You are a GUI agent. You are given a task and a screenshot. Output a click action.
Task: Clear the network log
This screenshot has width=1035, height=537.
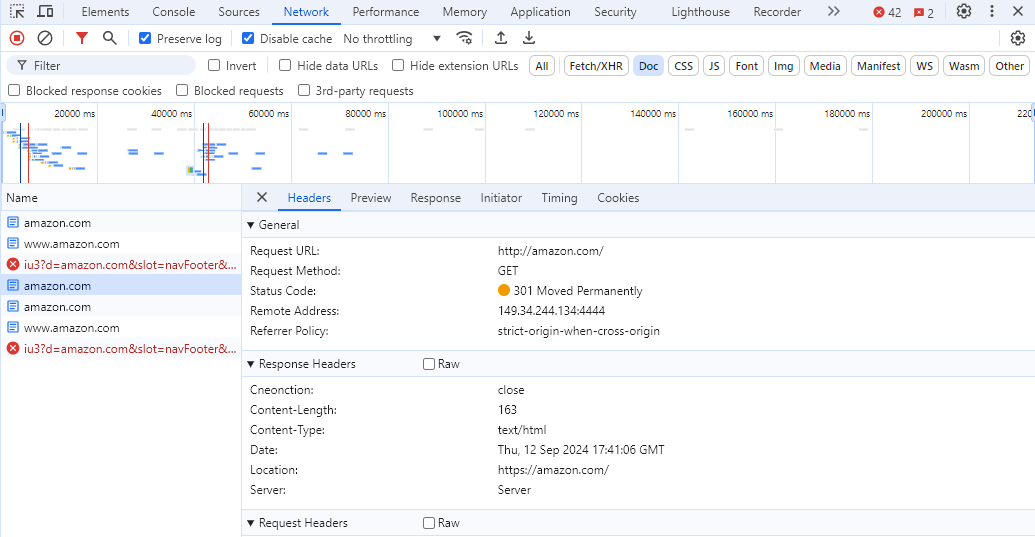(45, 38)
